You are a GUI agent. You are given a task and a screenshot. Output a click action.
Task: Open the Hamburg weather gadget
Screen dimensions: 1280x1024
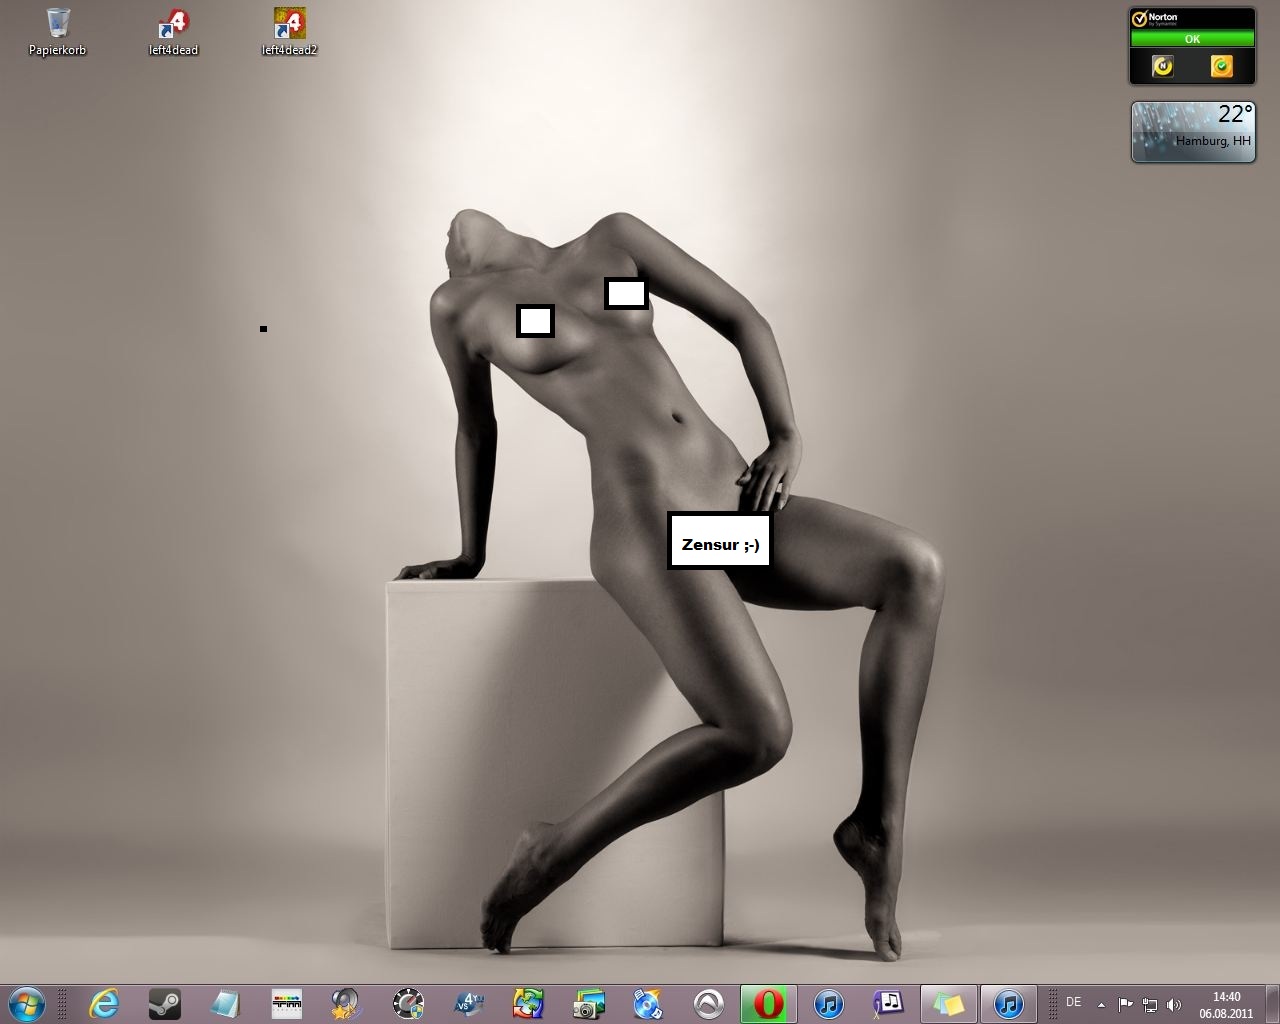(1192, 131)
